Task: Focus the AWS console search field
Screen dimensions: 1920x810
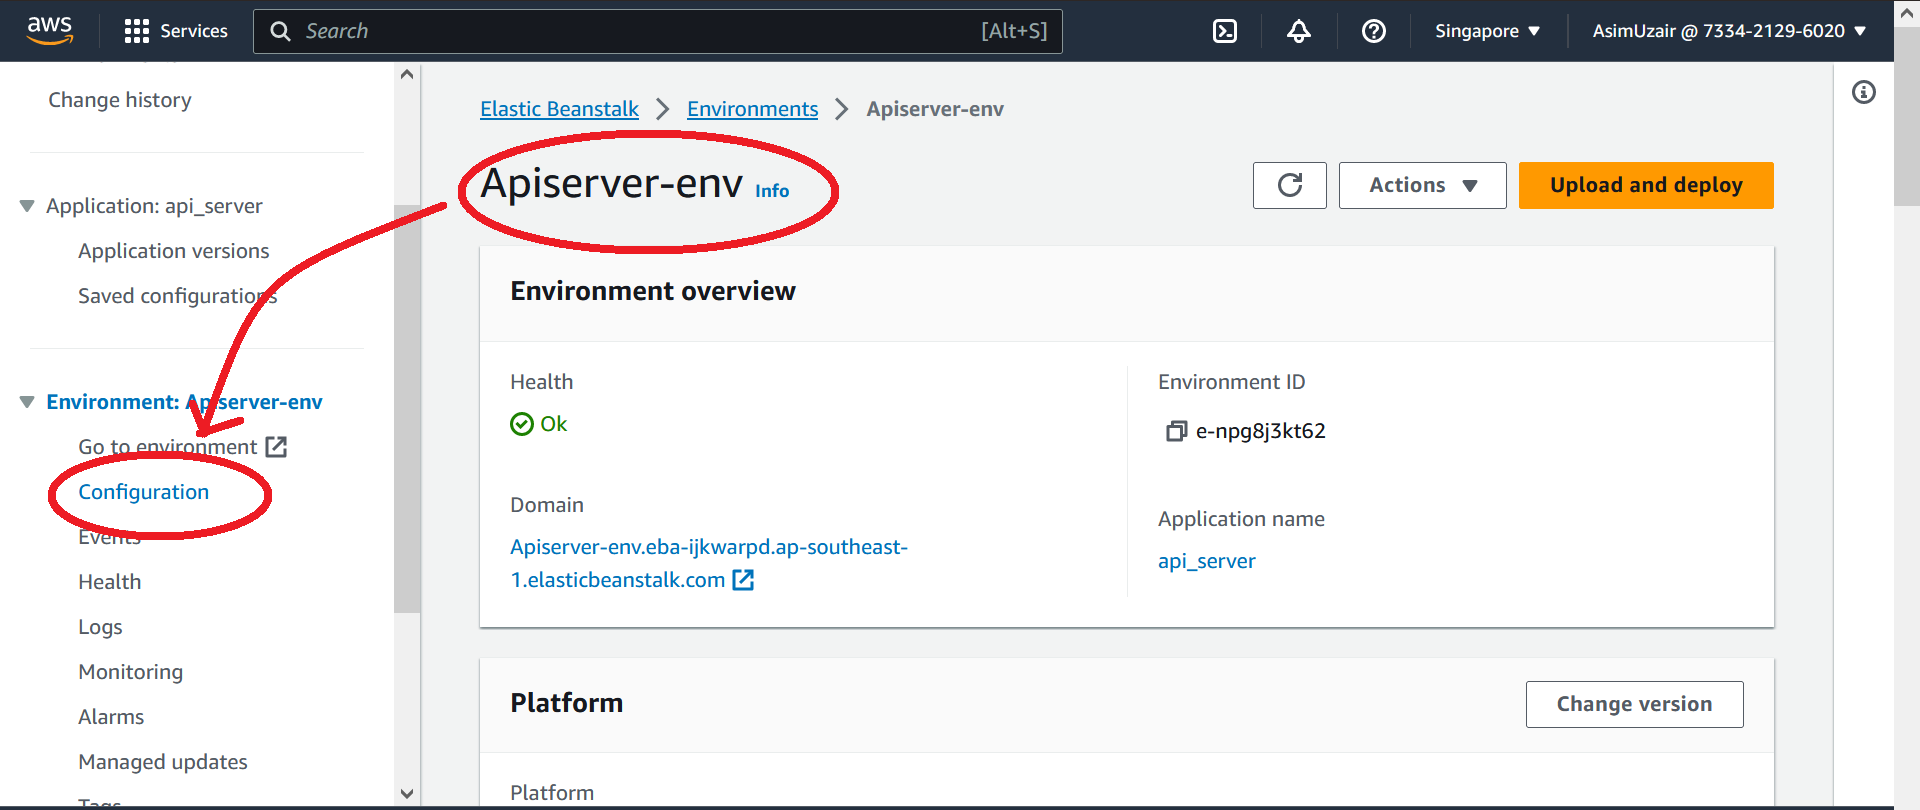Action: [657, 31]
